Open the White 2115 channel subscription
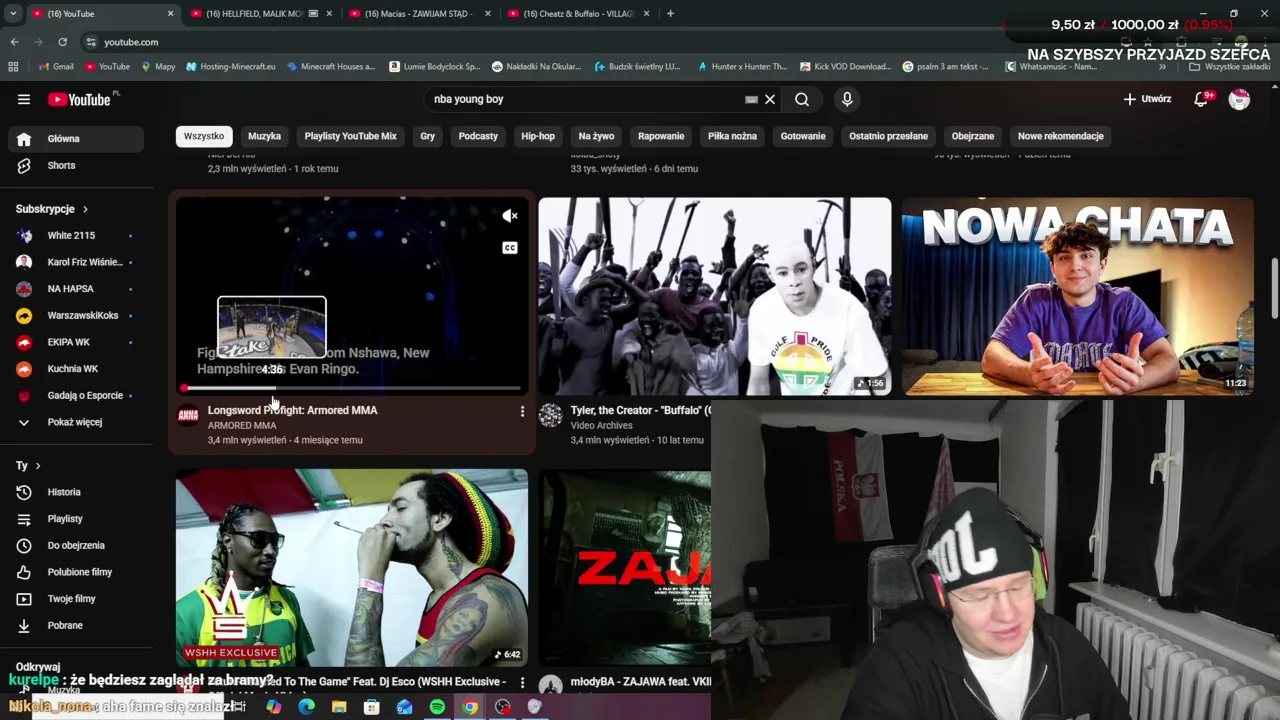Viewport: 1280px width, 720px height. point(77,235)
